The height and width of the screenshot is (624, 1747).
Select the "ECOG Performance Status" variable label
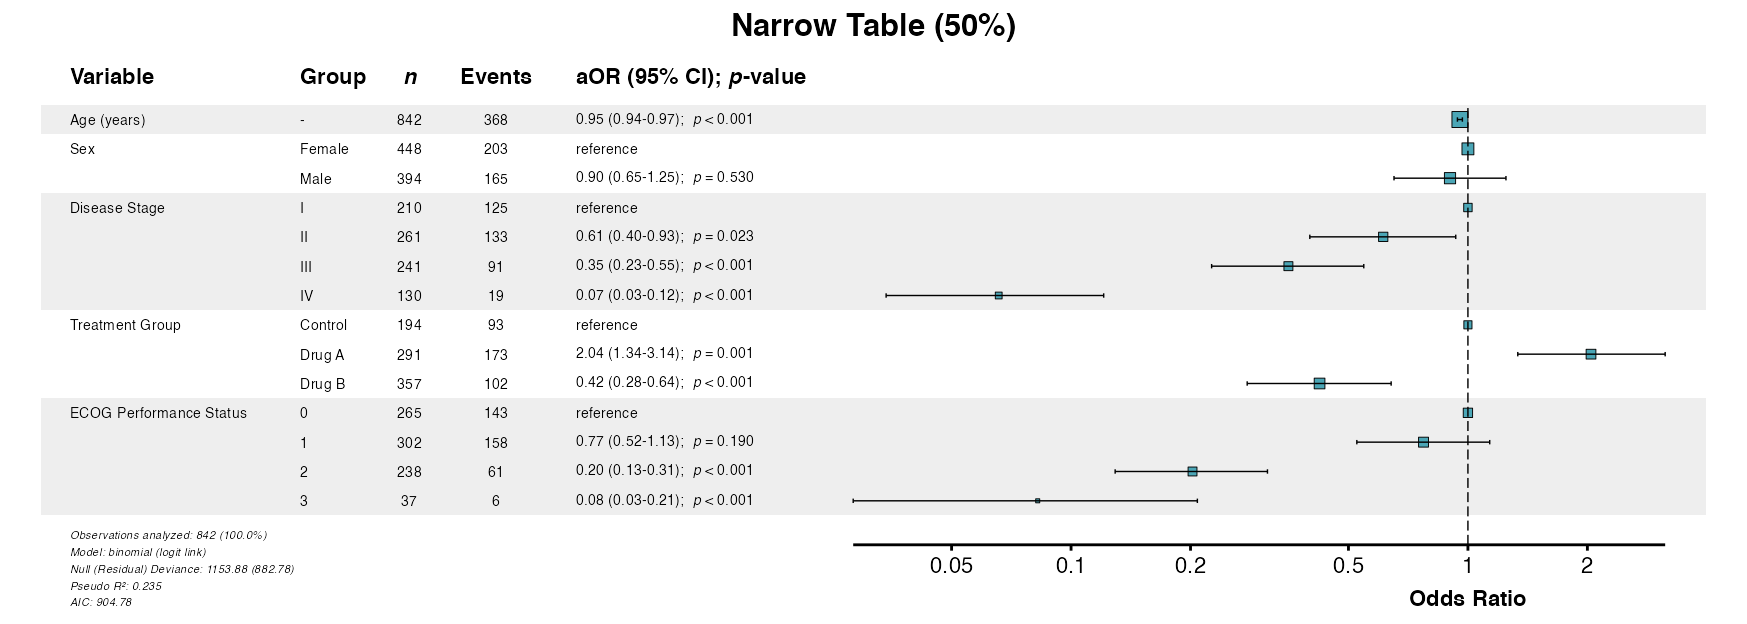pyautogui.click(x=158, y=413)
